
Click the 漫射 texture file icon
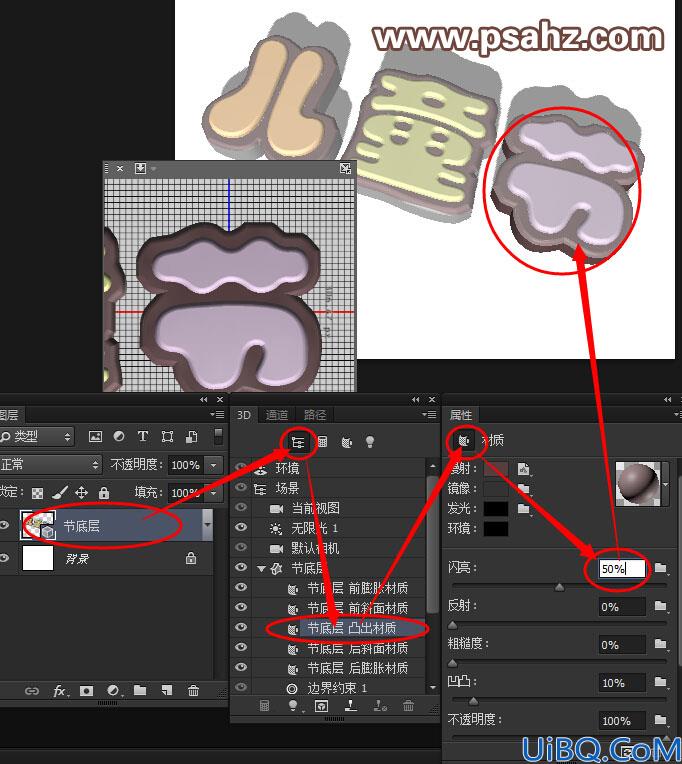coord(524,469)
